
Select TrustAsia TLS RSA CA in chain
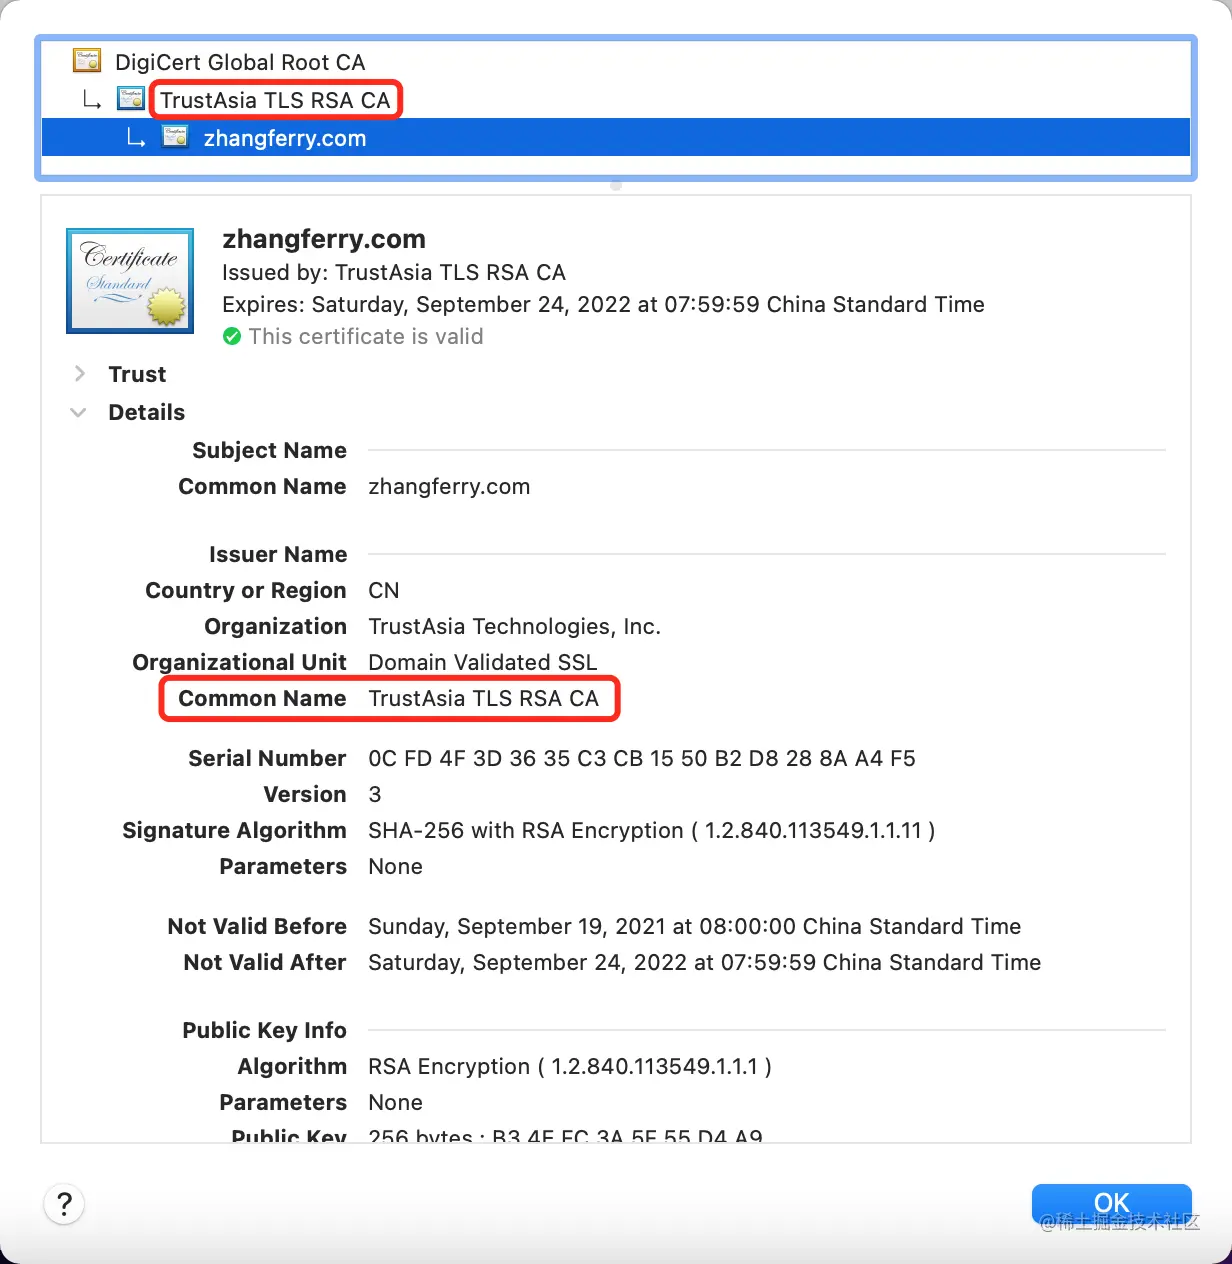pos(275,100)
